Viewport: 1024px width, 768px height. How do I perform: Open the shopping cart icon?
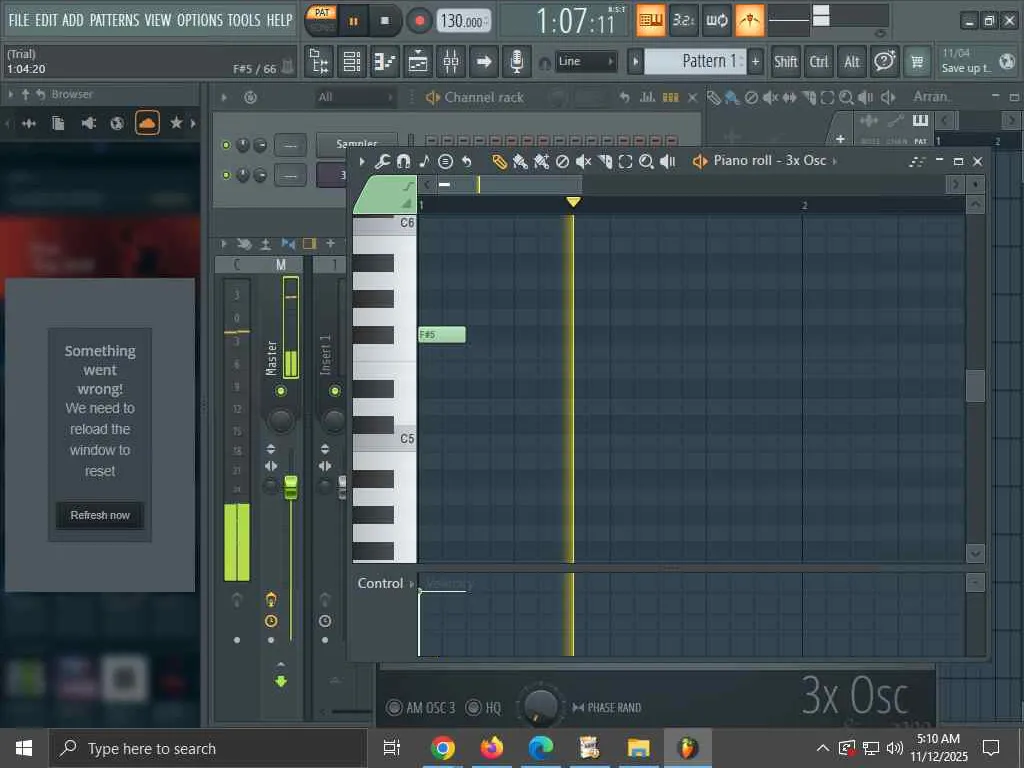point(917,62)
